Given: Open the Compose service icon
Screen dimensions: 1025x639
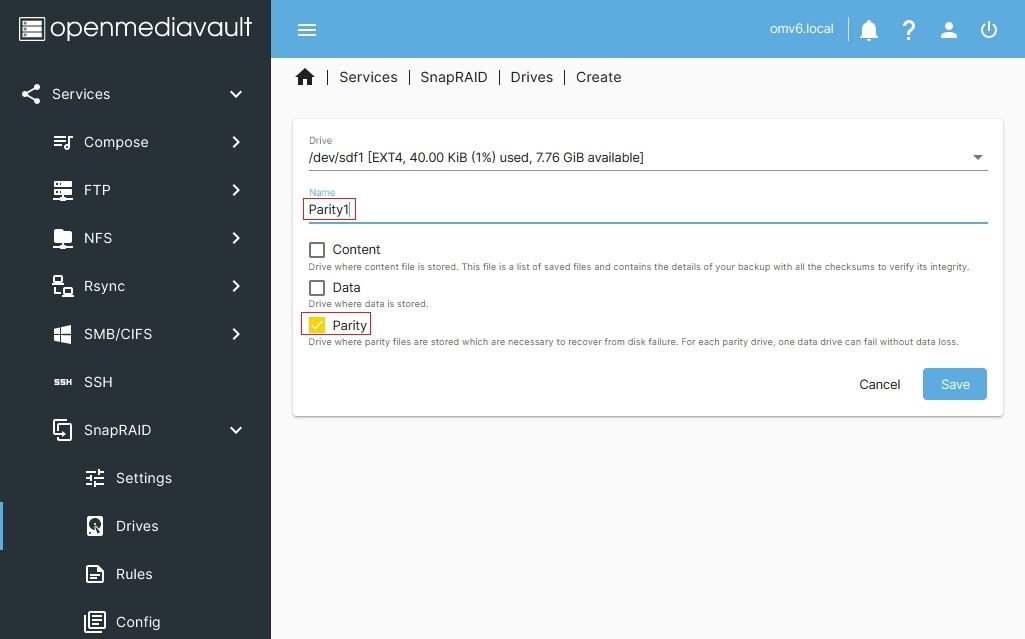Looking at the screenshot, I should tap(62, 142).
